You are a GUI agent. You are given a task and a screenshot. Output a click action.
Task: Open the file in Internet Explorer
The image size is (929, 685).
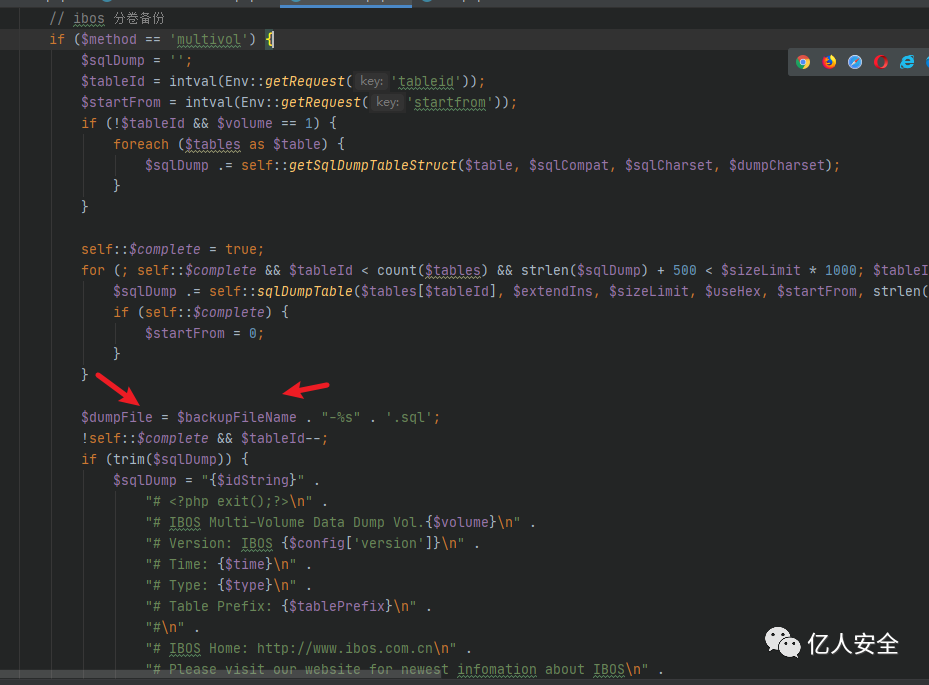click(x=907, y=62)
